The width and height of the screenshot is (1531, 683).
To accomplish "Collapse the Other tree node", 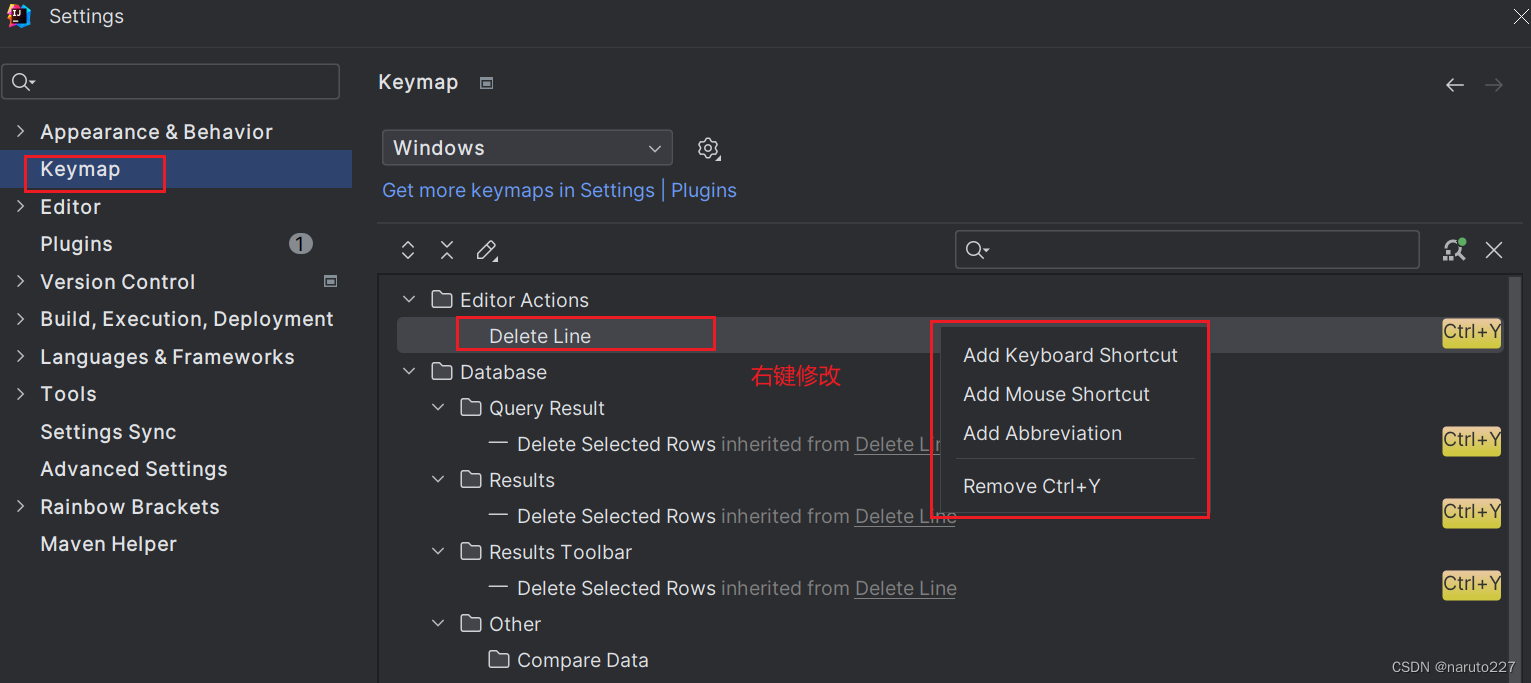I will 437,623.
